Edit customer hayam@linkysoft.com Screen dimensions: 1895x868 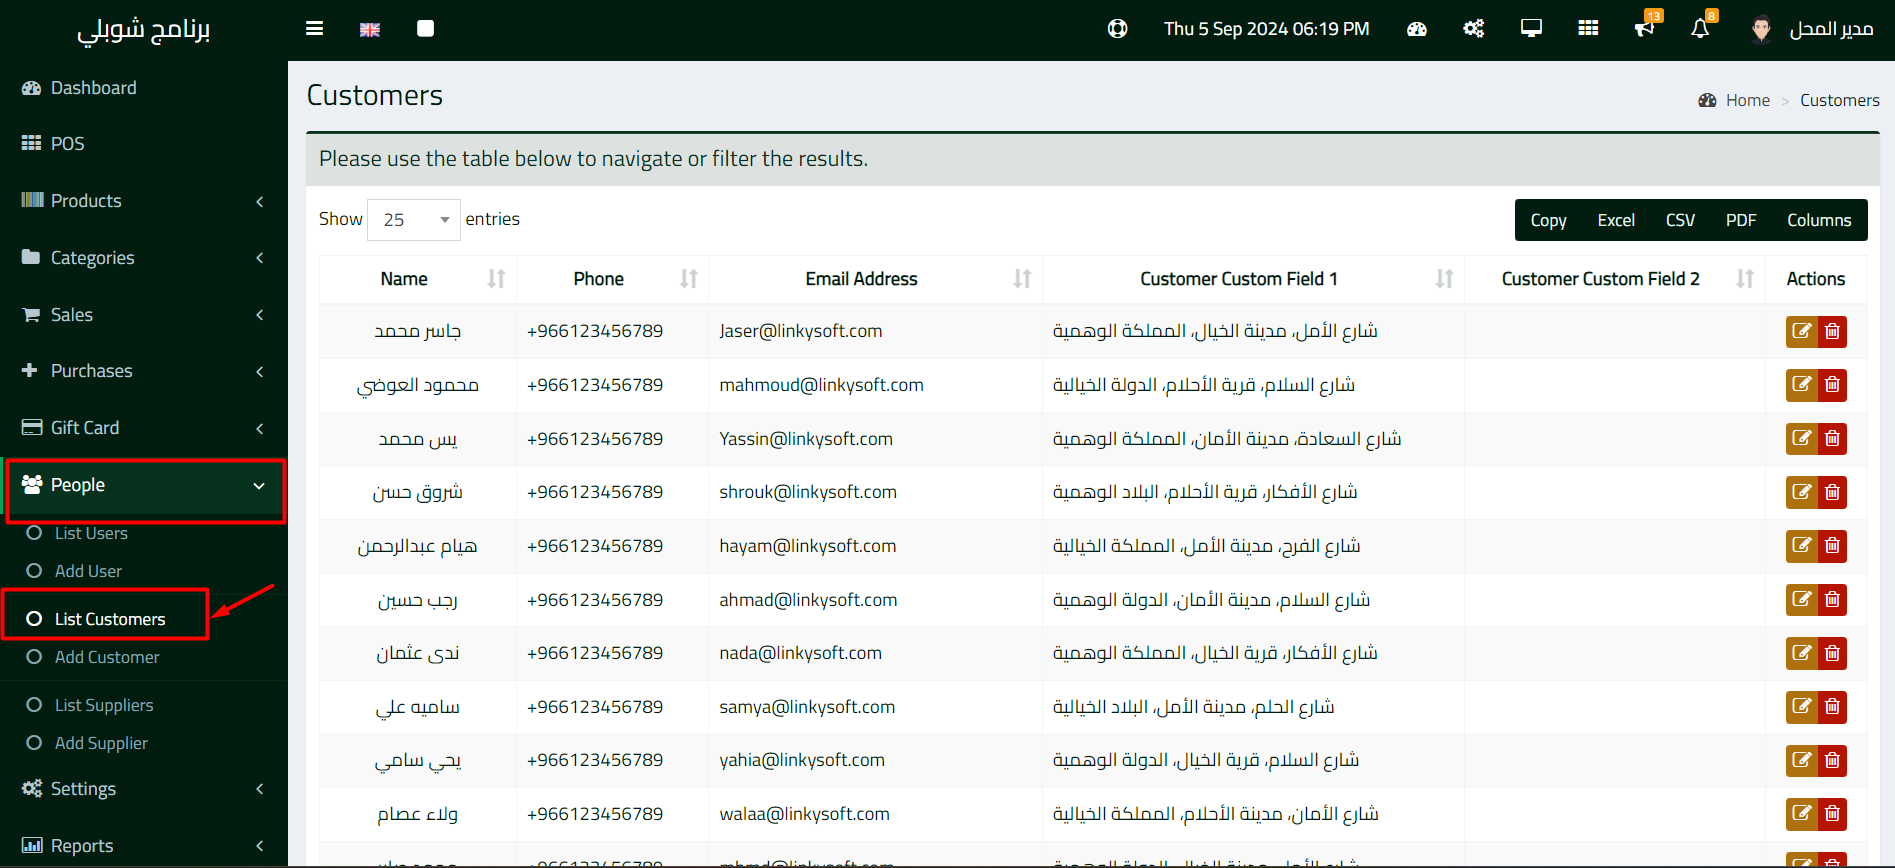pyautogui.click(x=1802, y=546)
